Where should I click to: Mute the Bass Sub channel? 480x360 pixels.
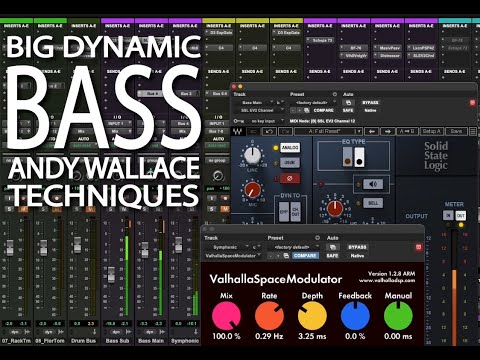(x=124, y=209)
